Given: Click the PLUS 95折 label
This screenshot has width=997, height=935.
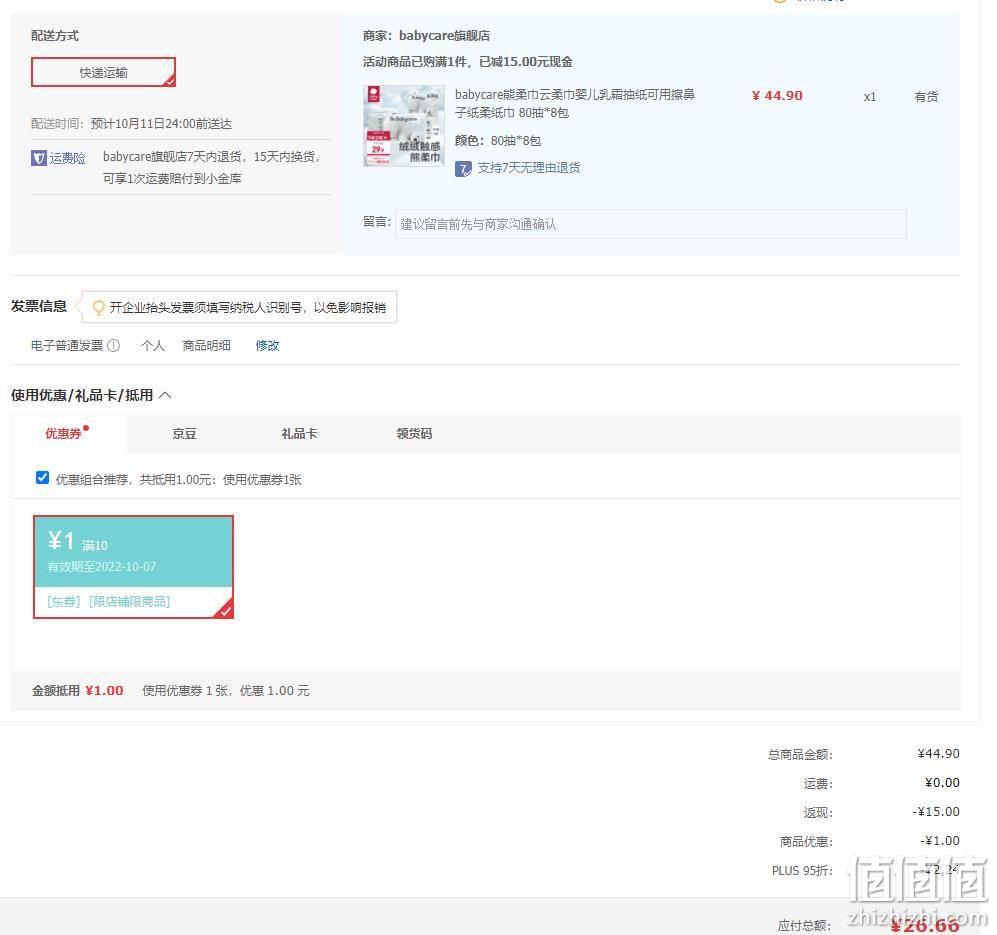Looking at the screenshot, I should [802, 871].
